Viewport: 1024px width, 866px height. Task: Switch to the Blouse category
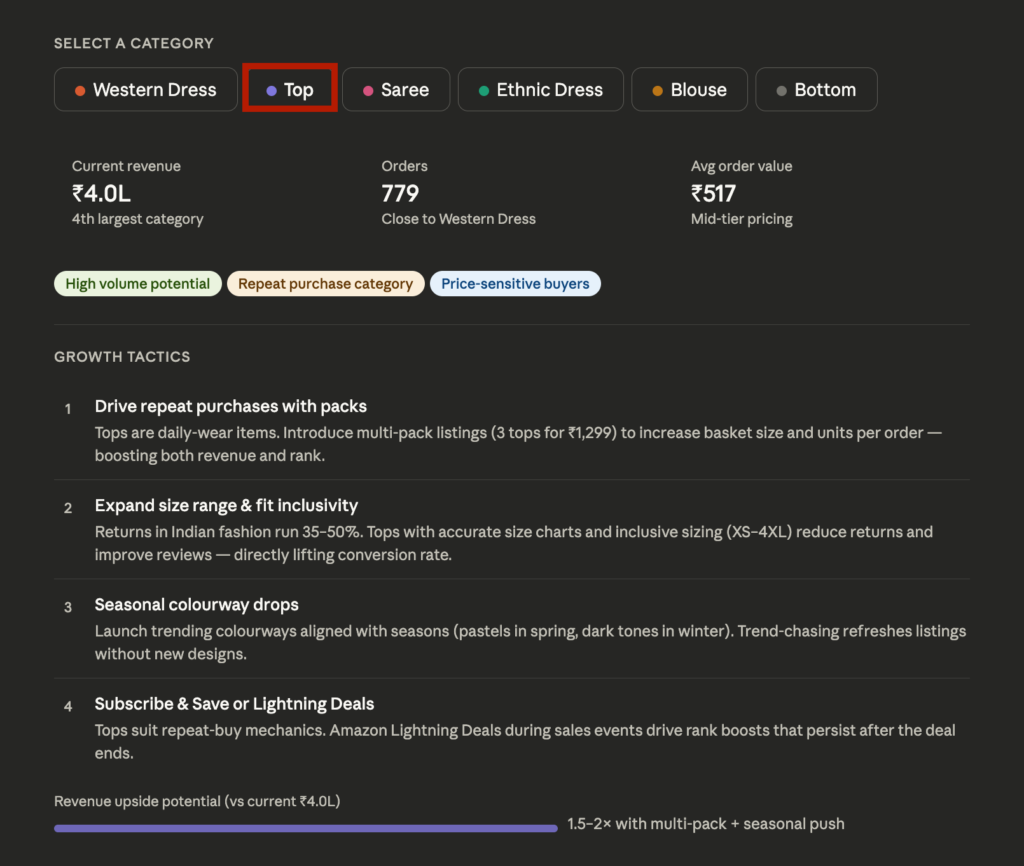689,89
